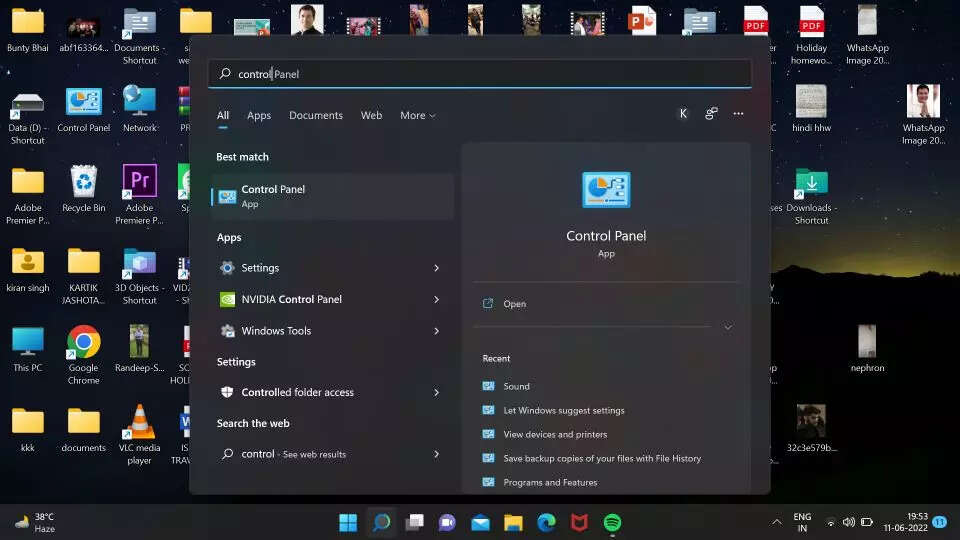Select the Holiday homework PDF desktop file
This screenshot has width=960, height=540.
coord(812,36)
